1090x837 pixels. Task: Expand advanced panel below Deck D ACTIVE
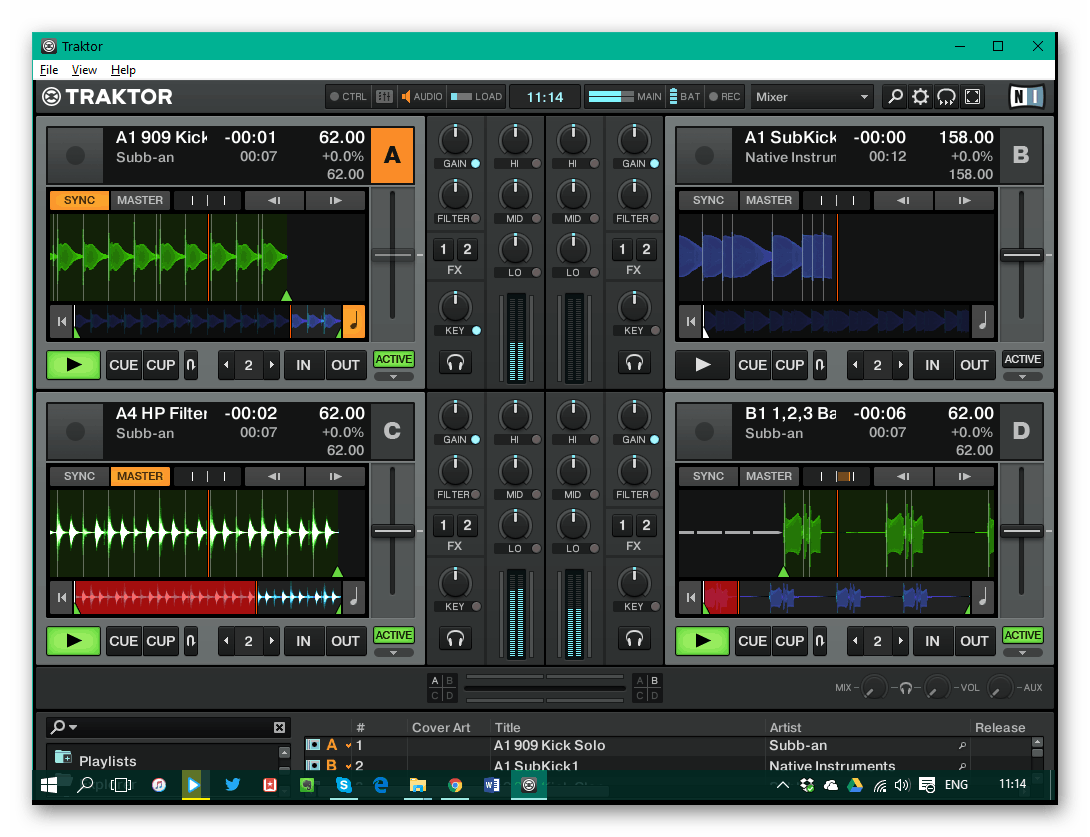tap(1023, 653)
